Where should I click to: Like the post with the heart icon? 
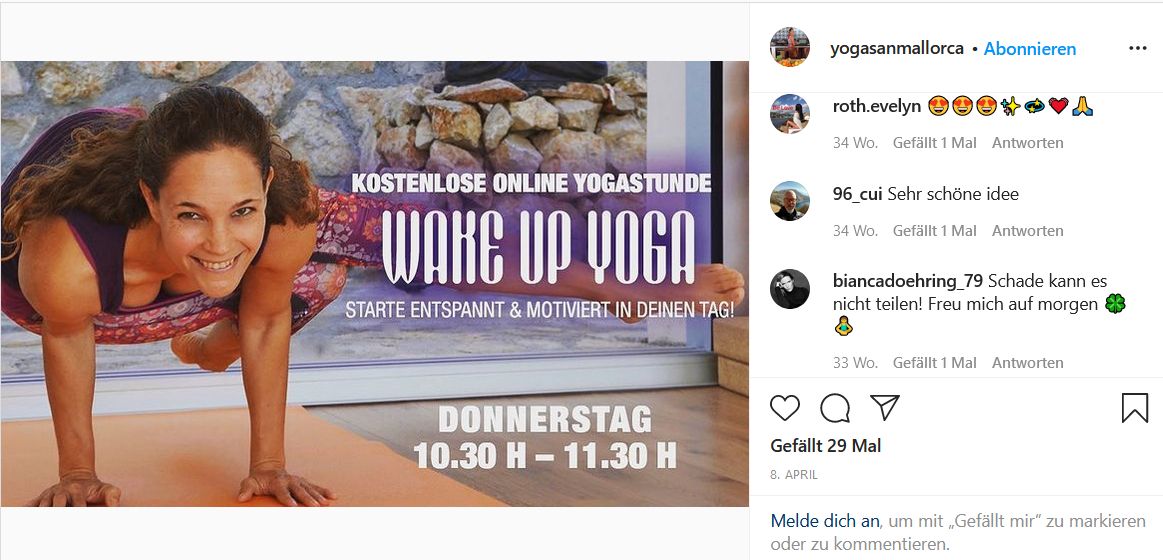coord(785,408)
